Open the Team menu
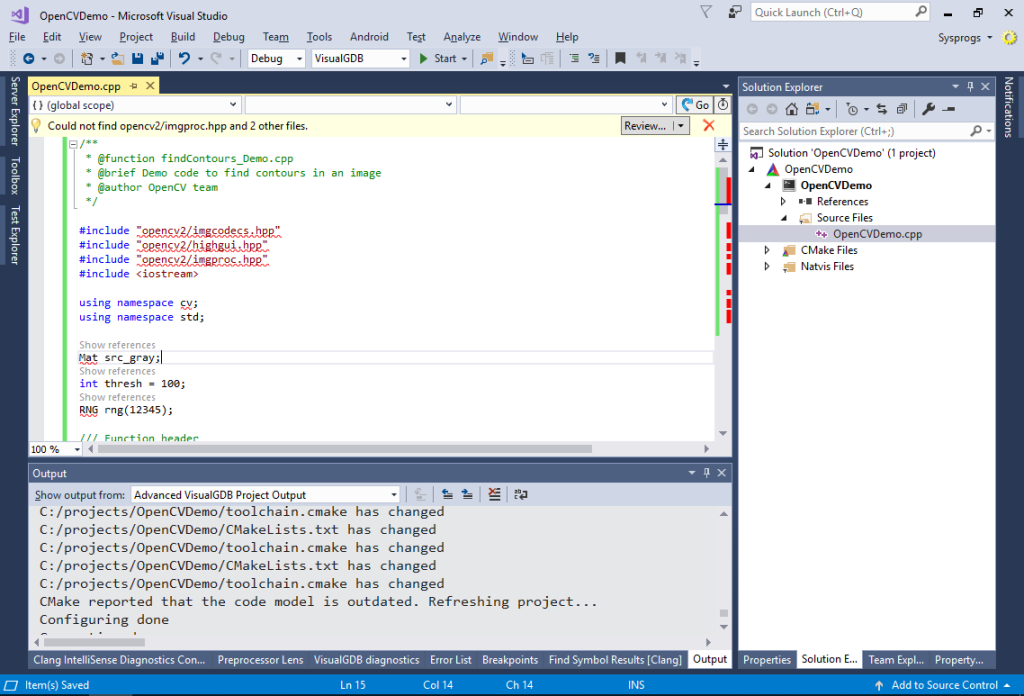 coord(275,37)
